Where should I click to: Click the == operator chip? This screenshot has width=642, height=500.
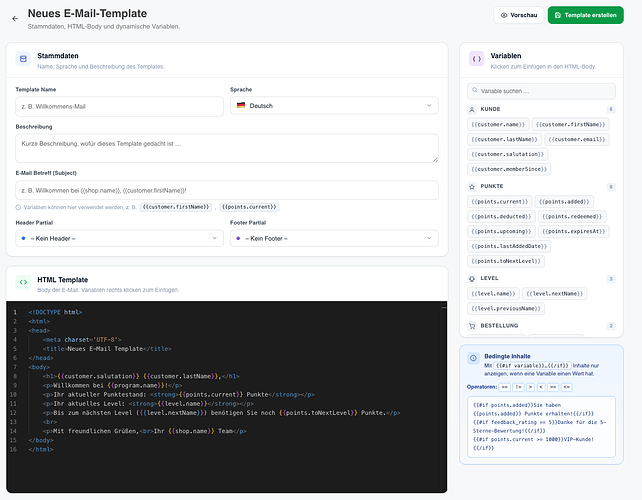pos(504,387)
